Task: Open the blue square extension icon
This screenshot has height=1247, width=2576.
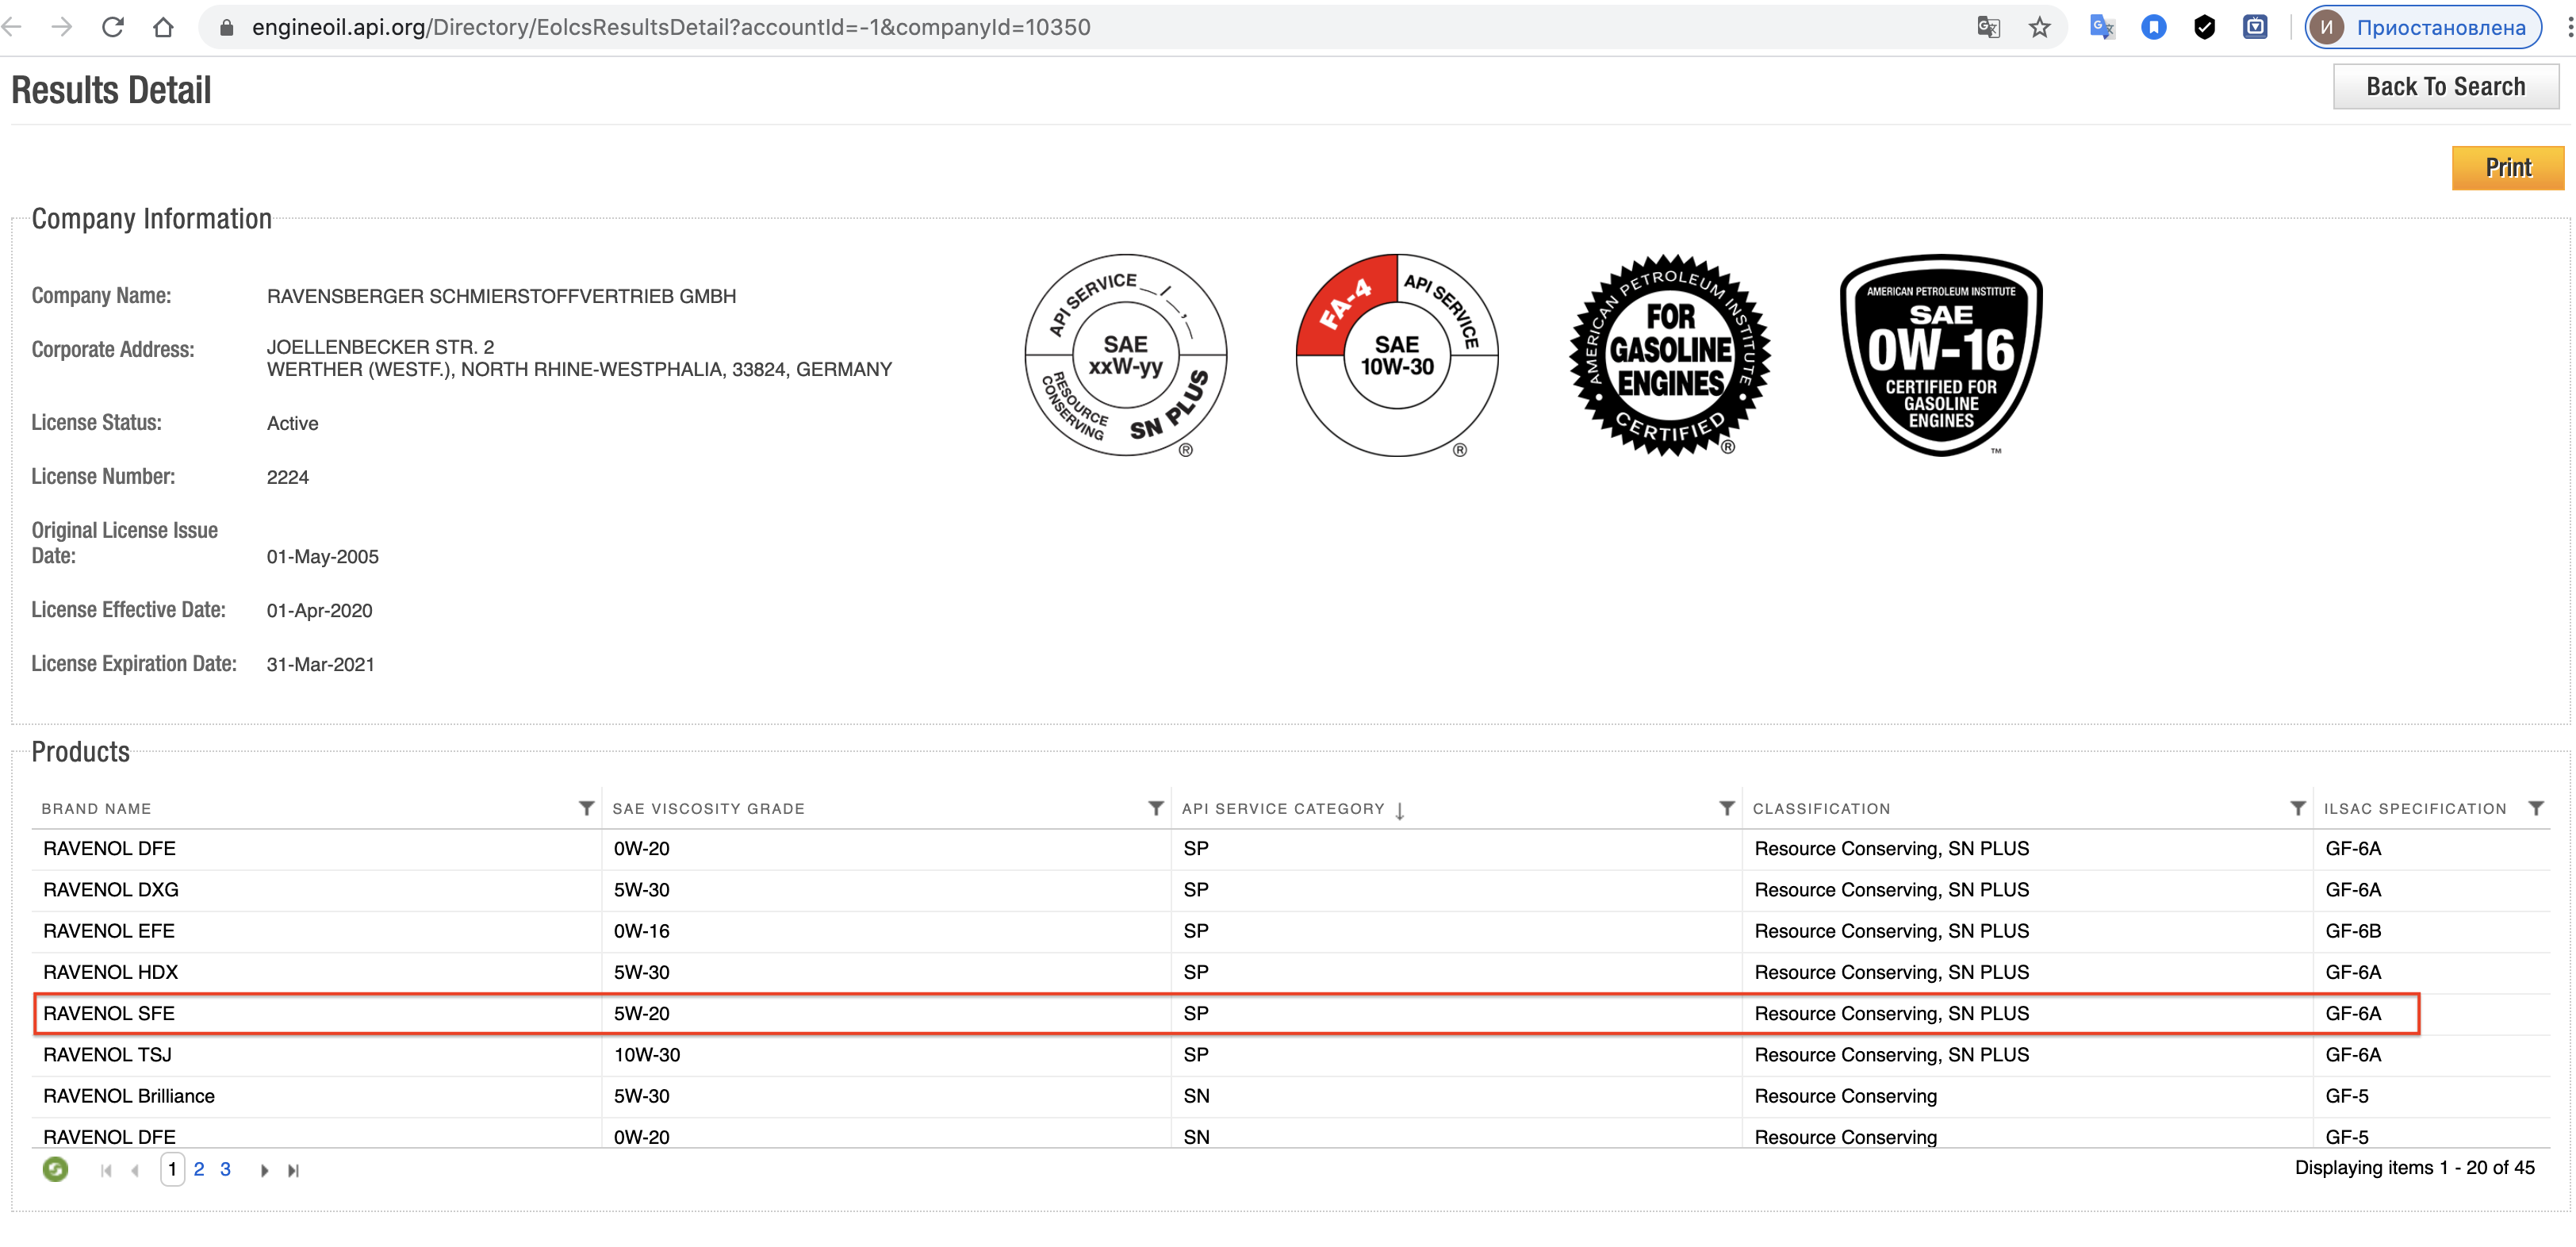Action: pyautogui.click(x=2255, y=27)
